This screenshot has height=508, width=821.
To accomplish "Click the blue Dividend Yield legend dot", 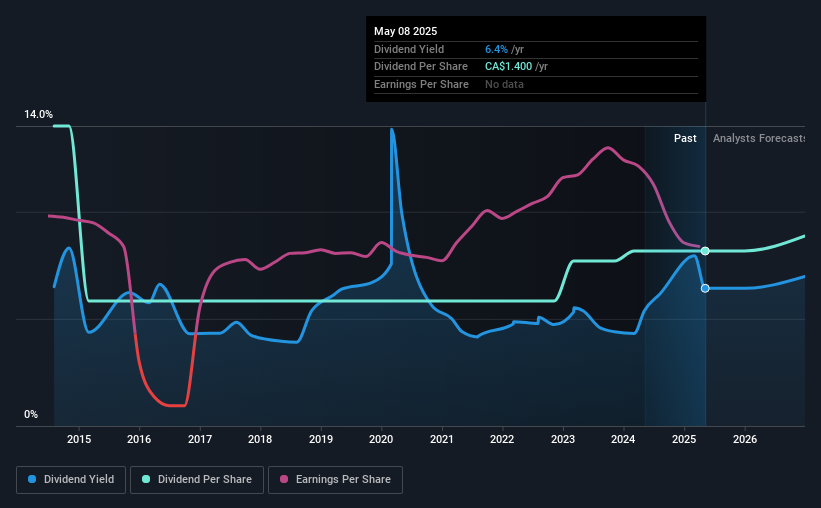I will [x=32, y=479].
